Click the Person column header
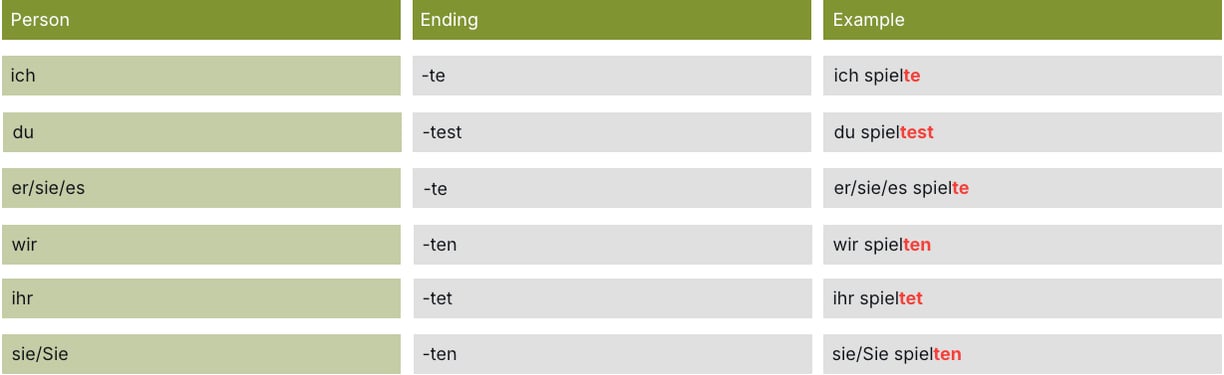Viewport: 1224px width, 375px height. tap(200, 20)
